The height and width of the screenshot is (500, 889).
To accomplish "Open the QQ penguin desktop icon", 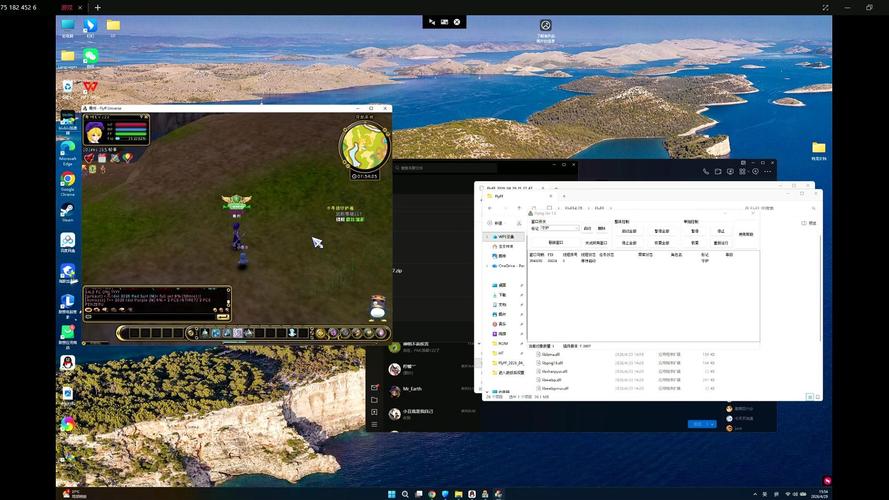I will pos(67,362).
